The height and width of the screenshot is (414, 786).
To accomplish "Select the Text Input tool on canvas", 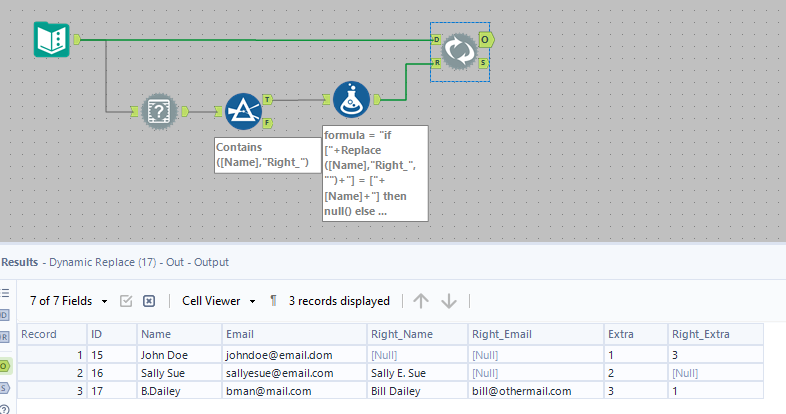I will pyautogui.click(x=52, y=40).
